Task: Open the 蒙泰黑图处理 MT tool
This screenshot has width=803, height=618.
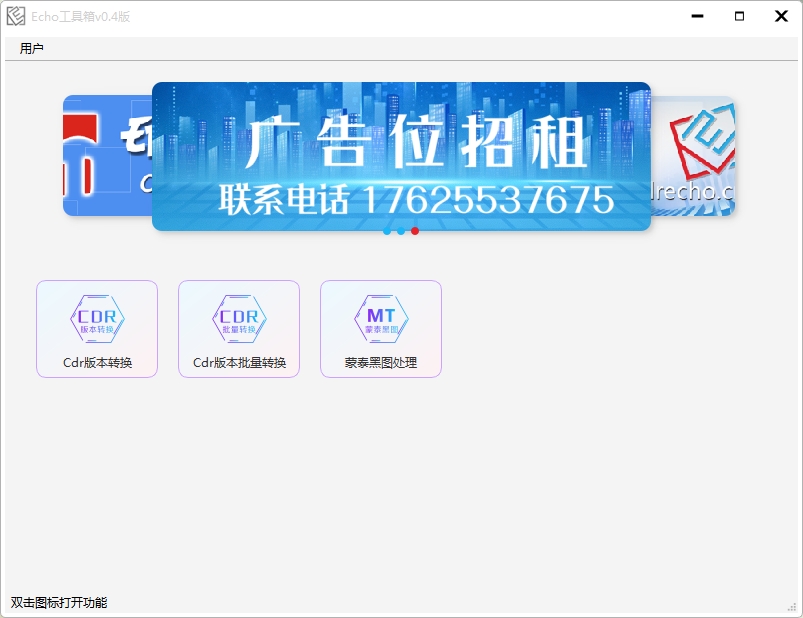Action: (x=380, y=328)
